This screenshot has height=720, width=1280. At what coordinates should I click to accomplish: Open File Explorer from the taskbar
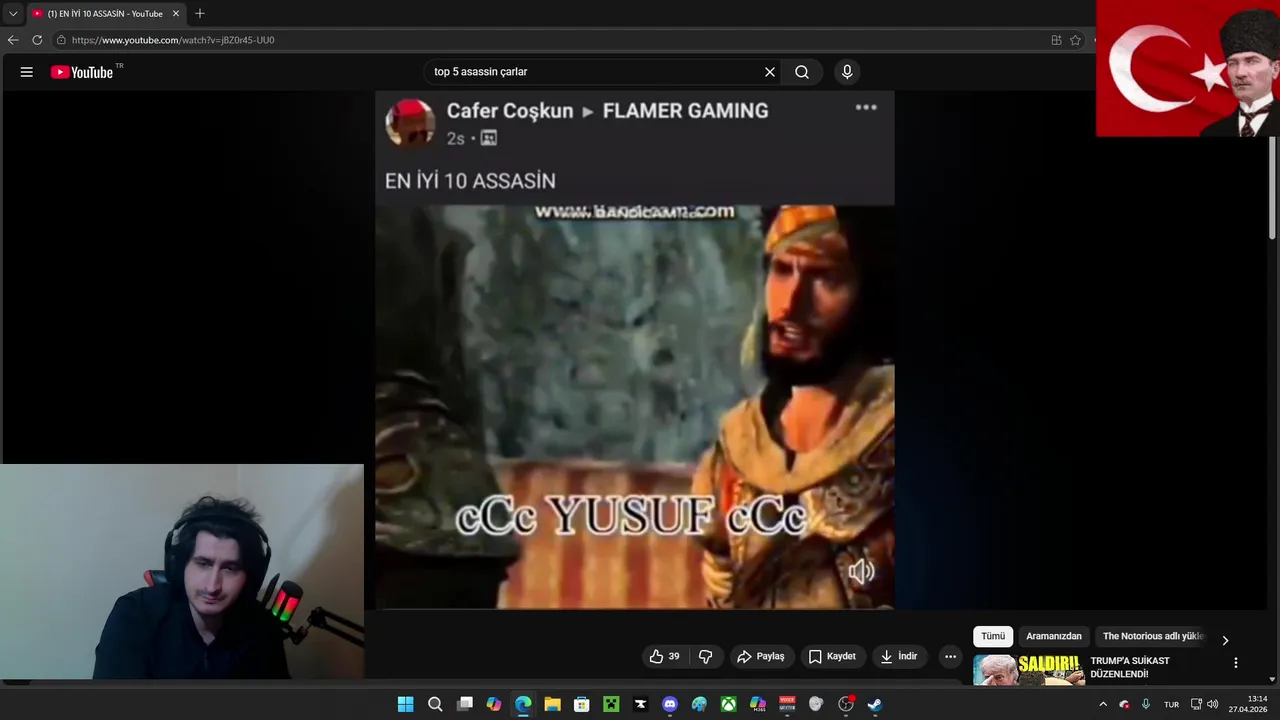click(552, 705)
